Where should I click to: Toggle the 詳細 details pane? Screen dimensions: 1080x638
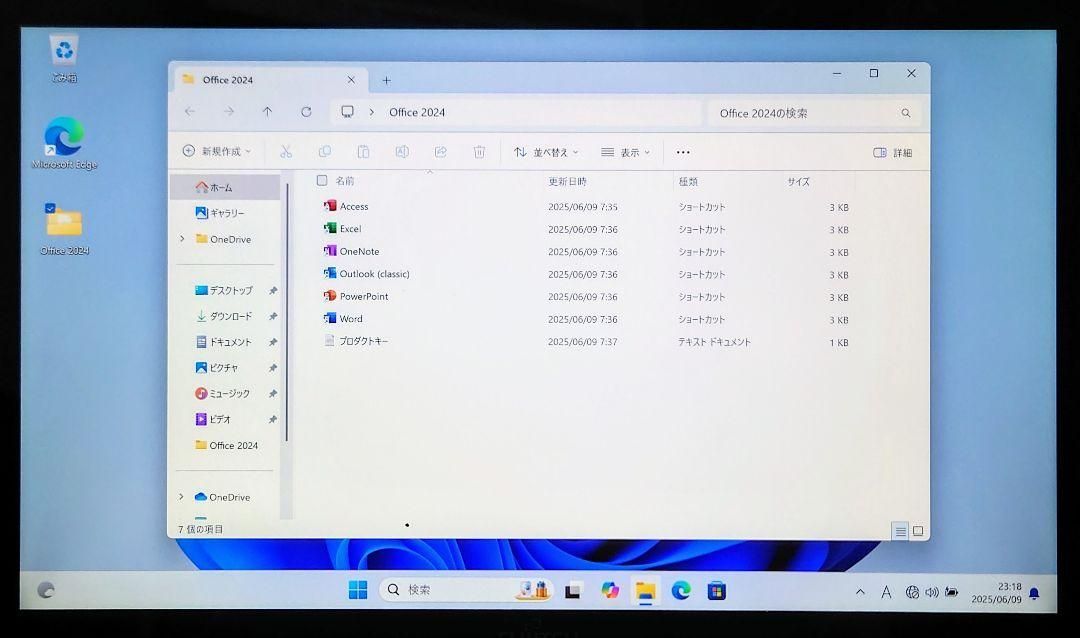[x=892, y=153]
